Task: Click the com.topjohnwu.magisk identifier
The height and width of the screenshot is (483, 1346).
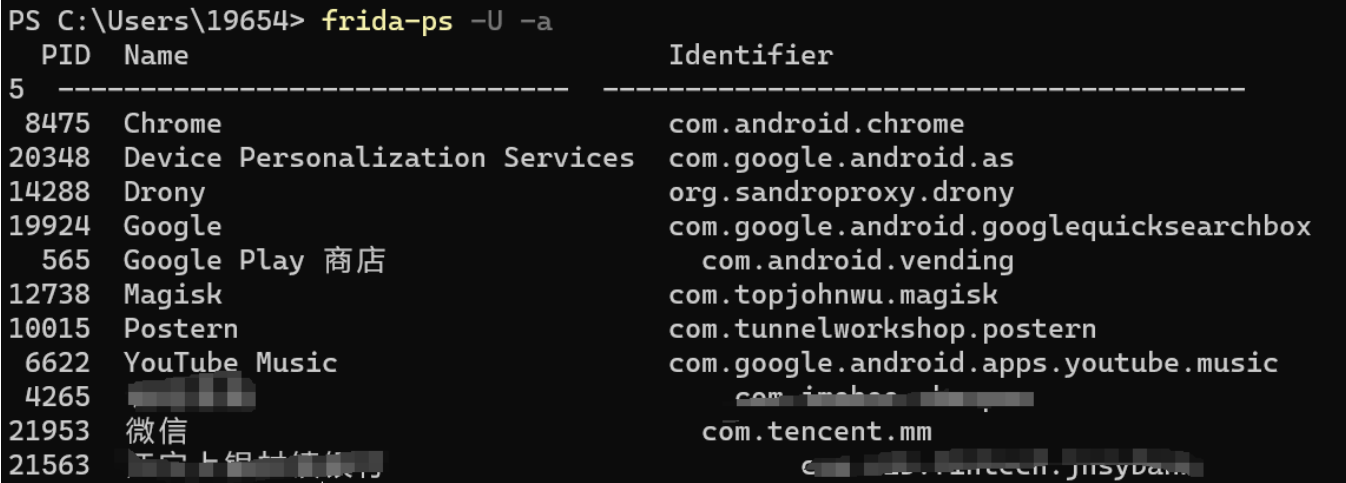Action: click(833, 295)
